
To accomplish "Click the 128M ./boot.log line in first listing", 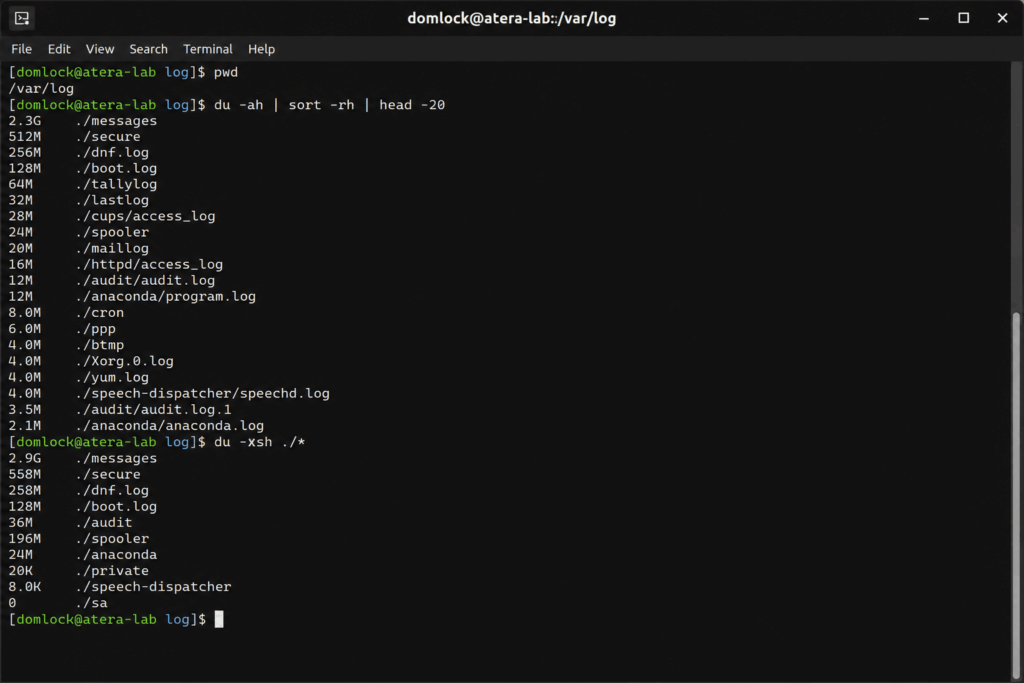I will (x=83, y=168).
